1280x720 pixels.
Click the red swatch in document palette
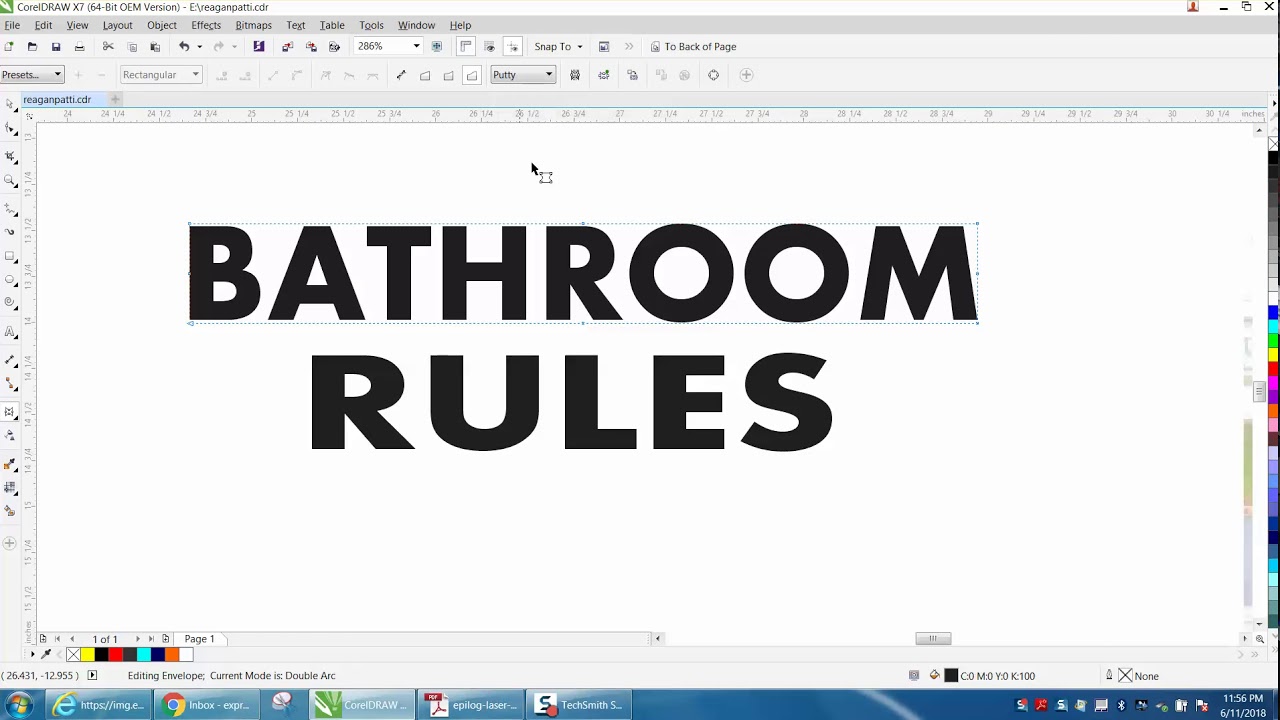point(116,655)
